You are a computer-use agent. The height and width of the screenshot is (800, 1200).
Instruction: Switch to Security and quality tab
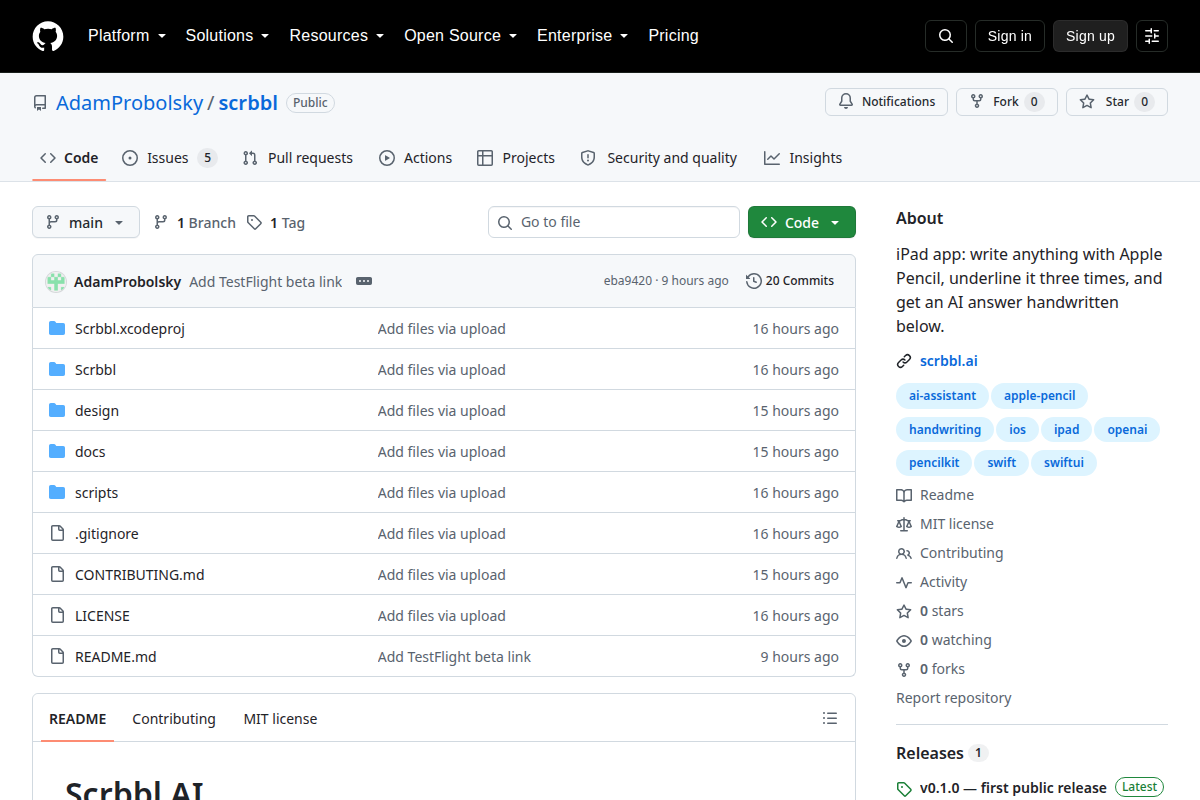(x=659, y=158)
